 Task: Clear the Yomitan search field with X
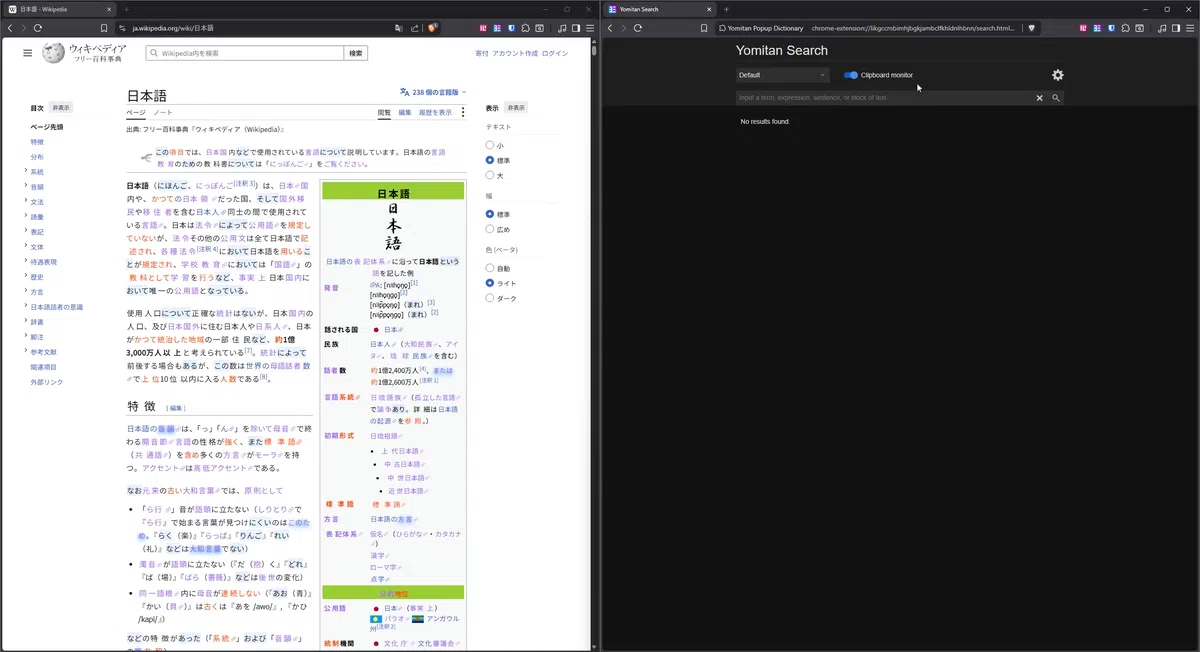click(1039, 98)
